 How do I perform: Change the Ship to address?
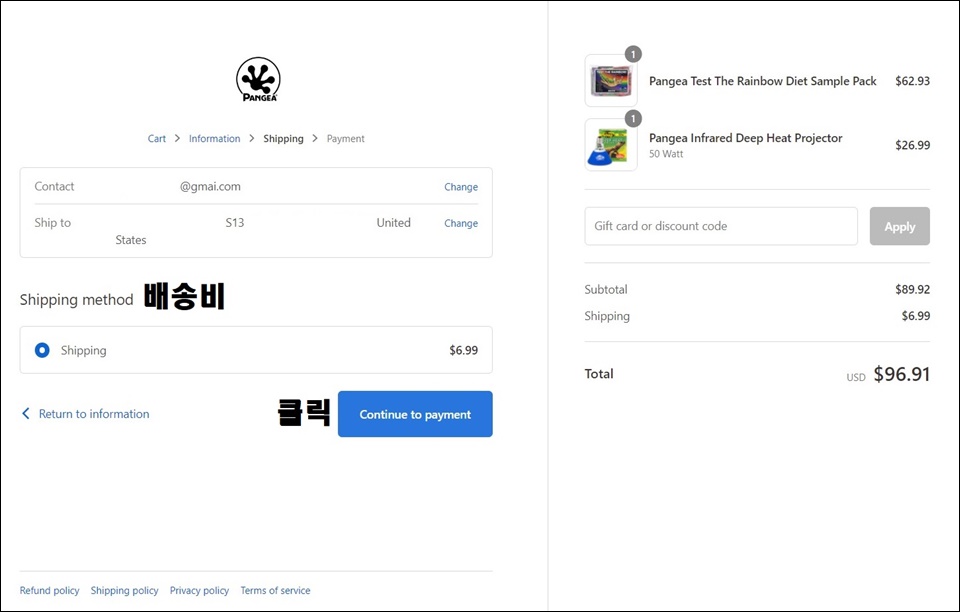[x=461, y=223]
